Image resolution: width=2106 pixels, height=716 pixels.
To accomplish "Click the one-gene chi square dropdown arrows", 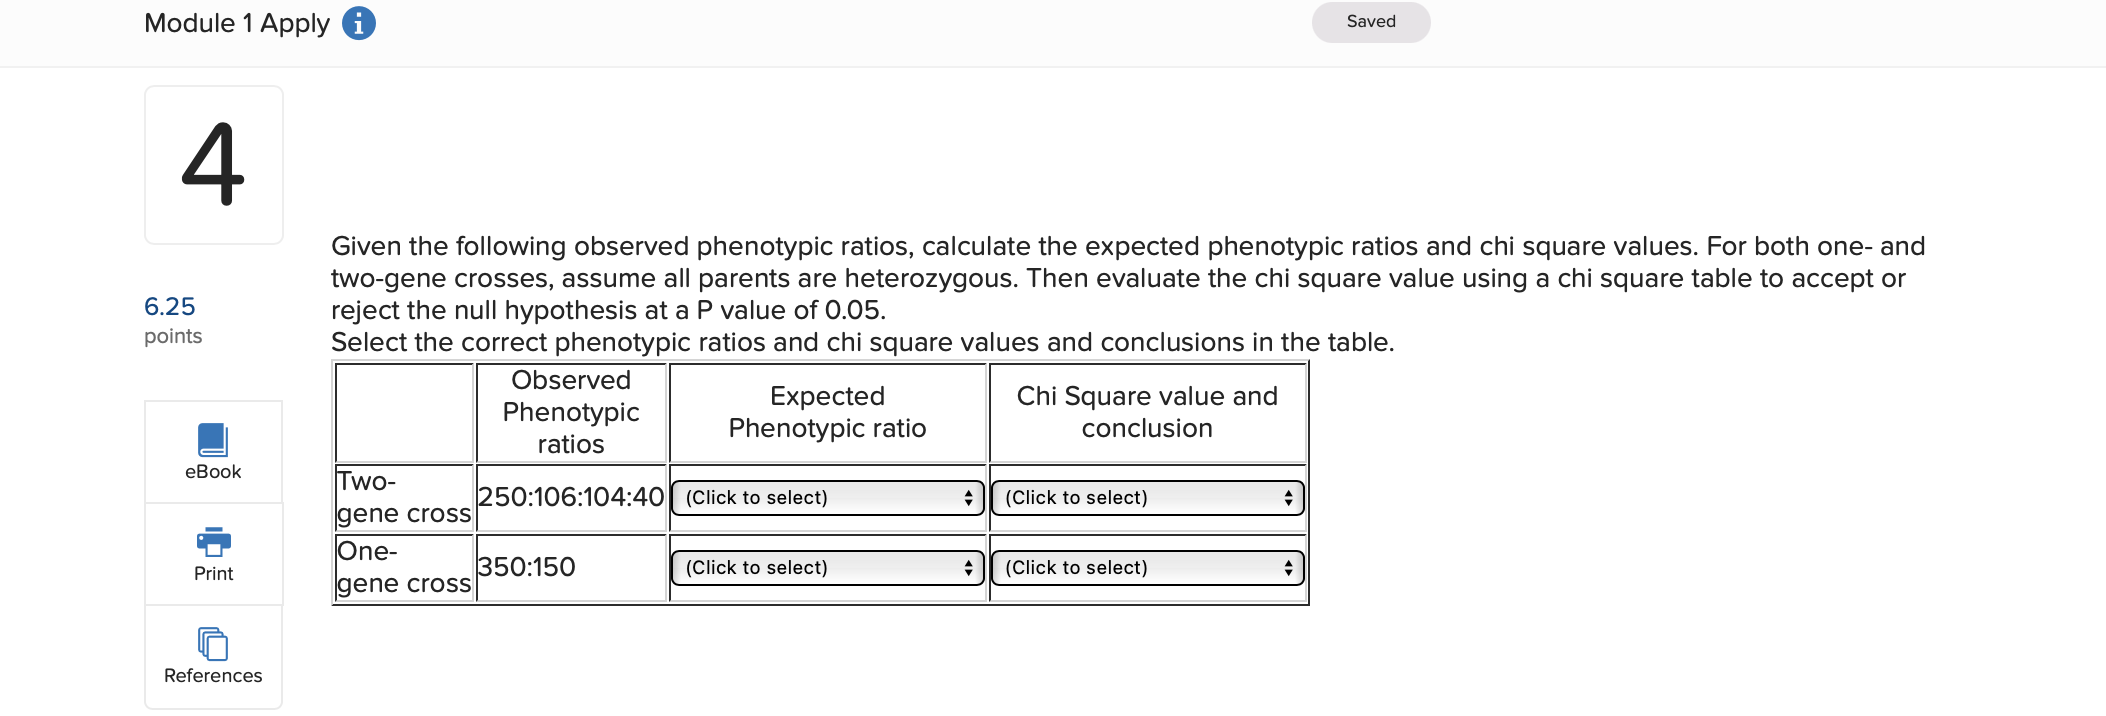I will click(1288, 568).
